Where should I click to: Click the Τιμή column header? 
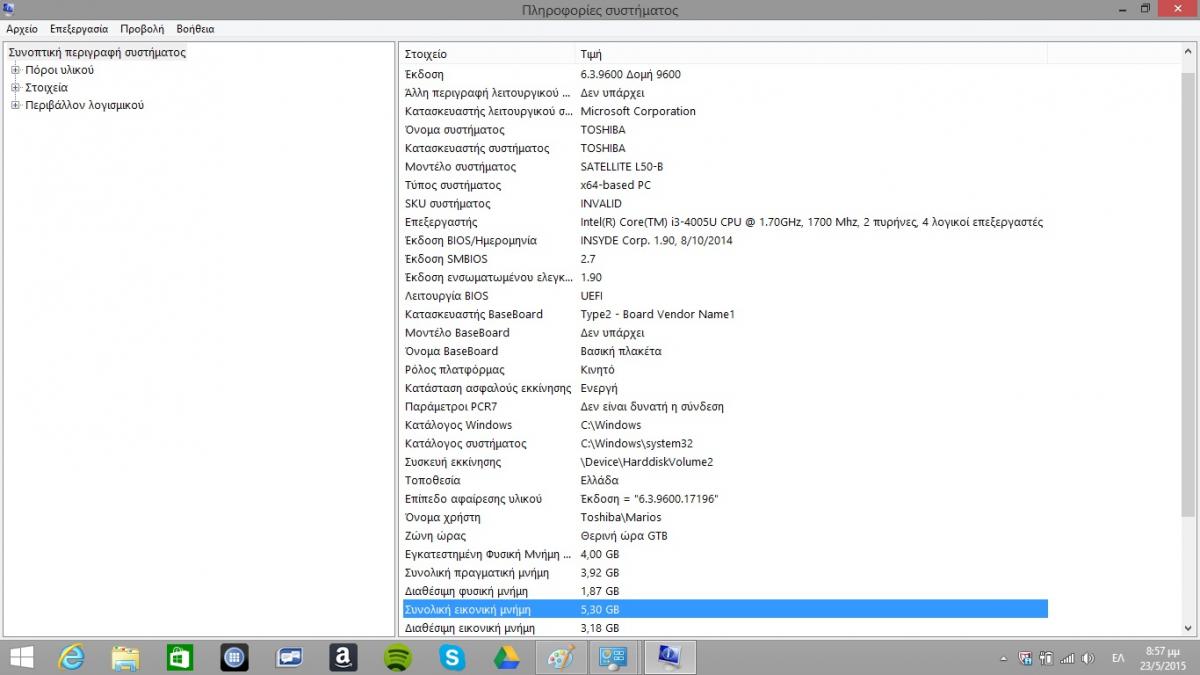click(812, 54)
